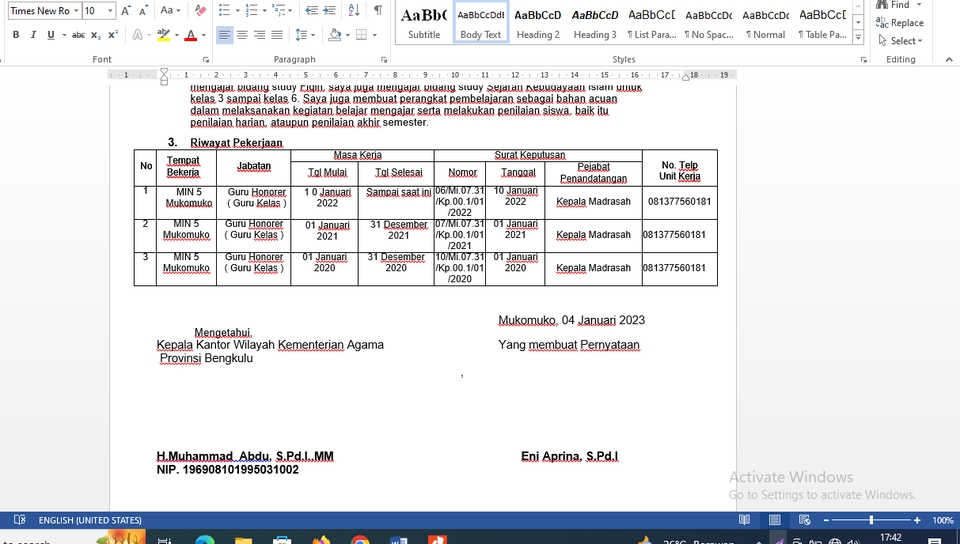Toggle Underline formatting
Viewport: 960px width, 544px height.
tap(51, 35)
